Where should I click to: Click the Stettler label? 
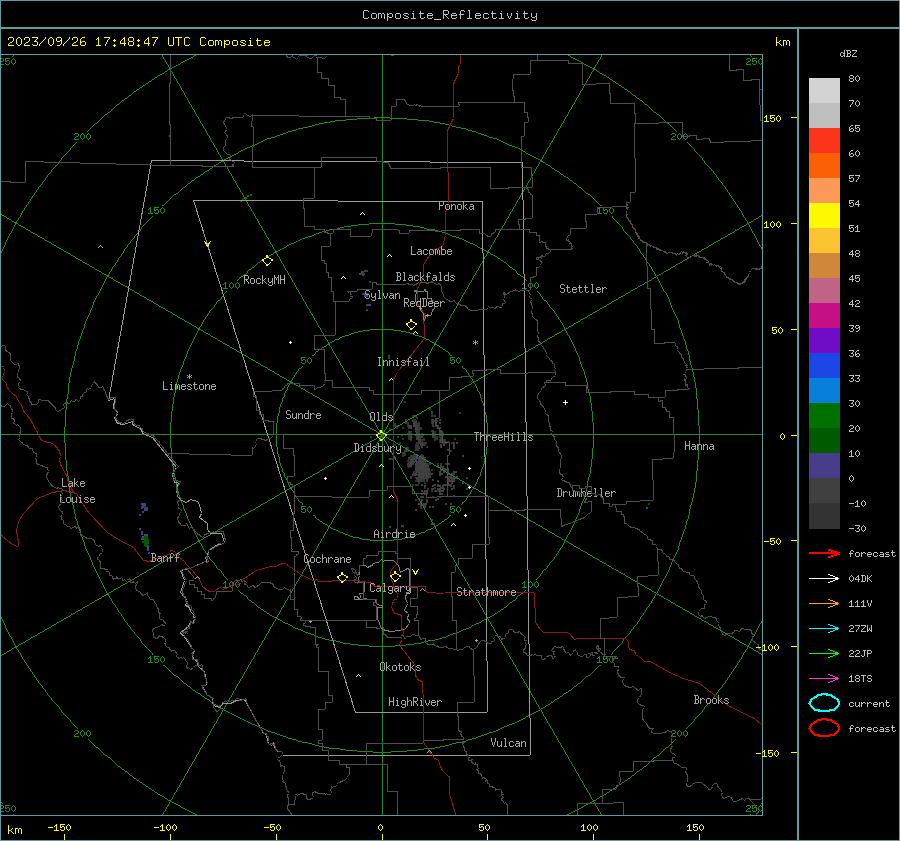click(583, 289)
